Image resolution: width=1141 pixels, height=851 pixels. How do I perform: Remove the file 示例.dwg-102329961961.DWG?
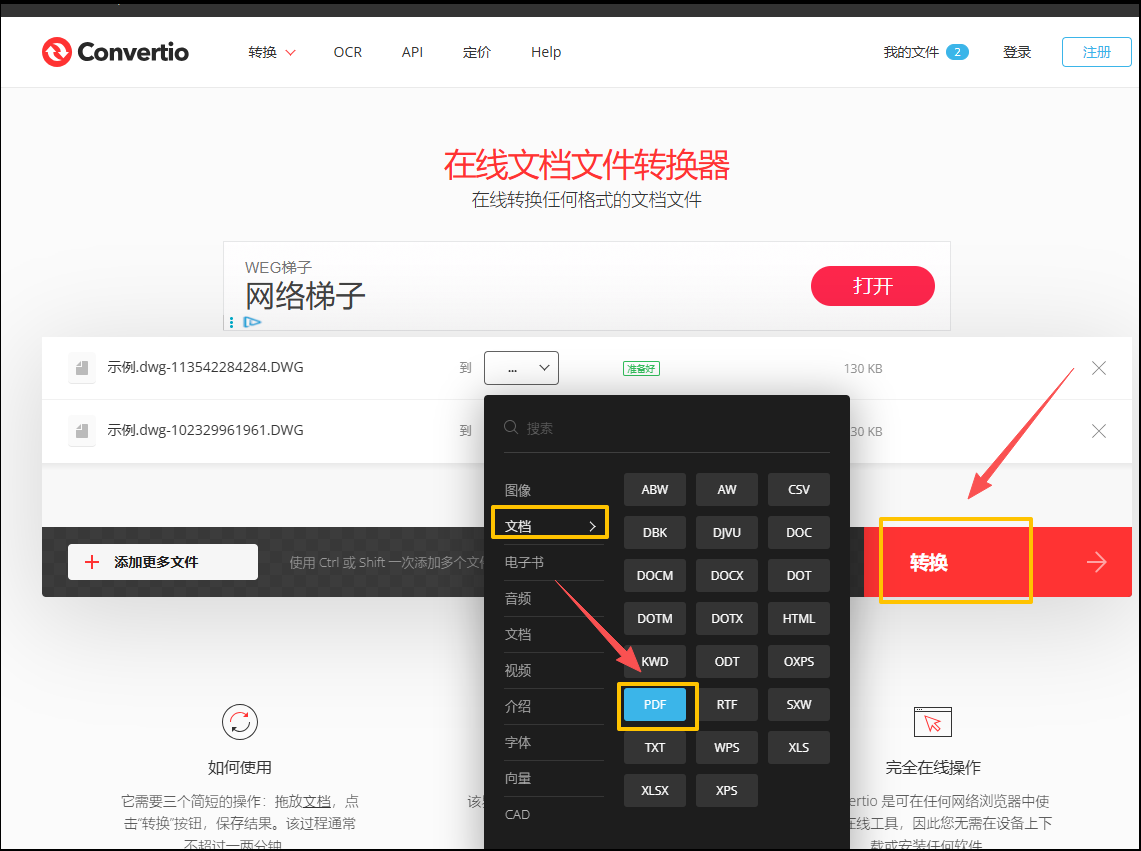pyautogui.click(x=1098, y=430)
